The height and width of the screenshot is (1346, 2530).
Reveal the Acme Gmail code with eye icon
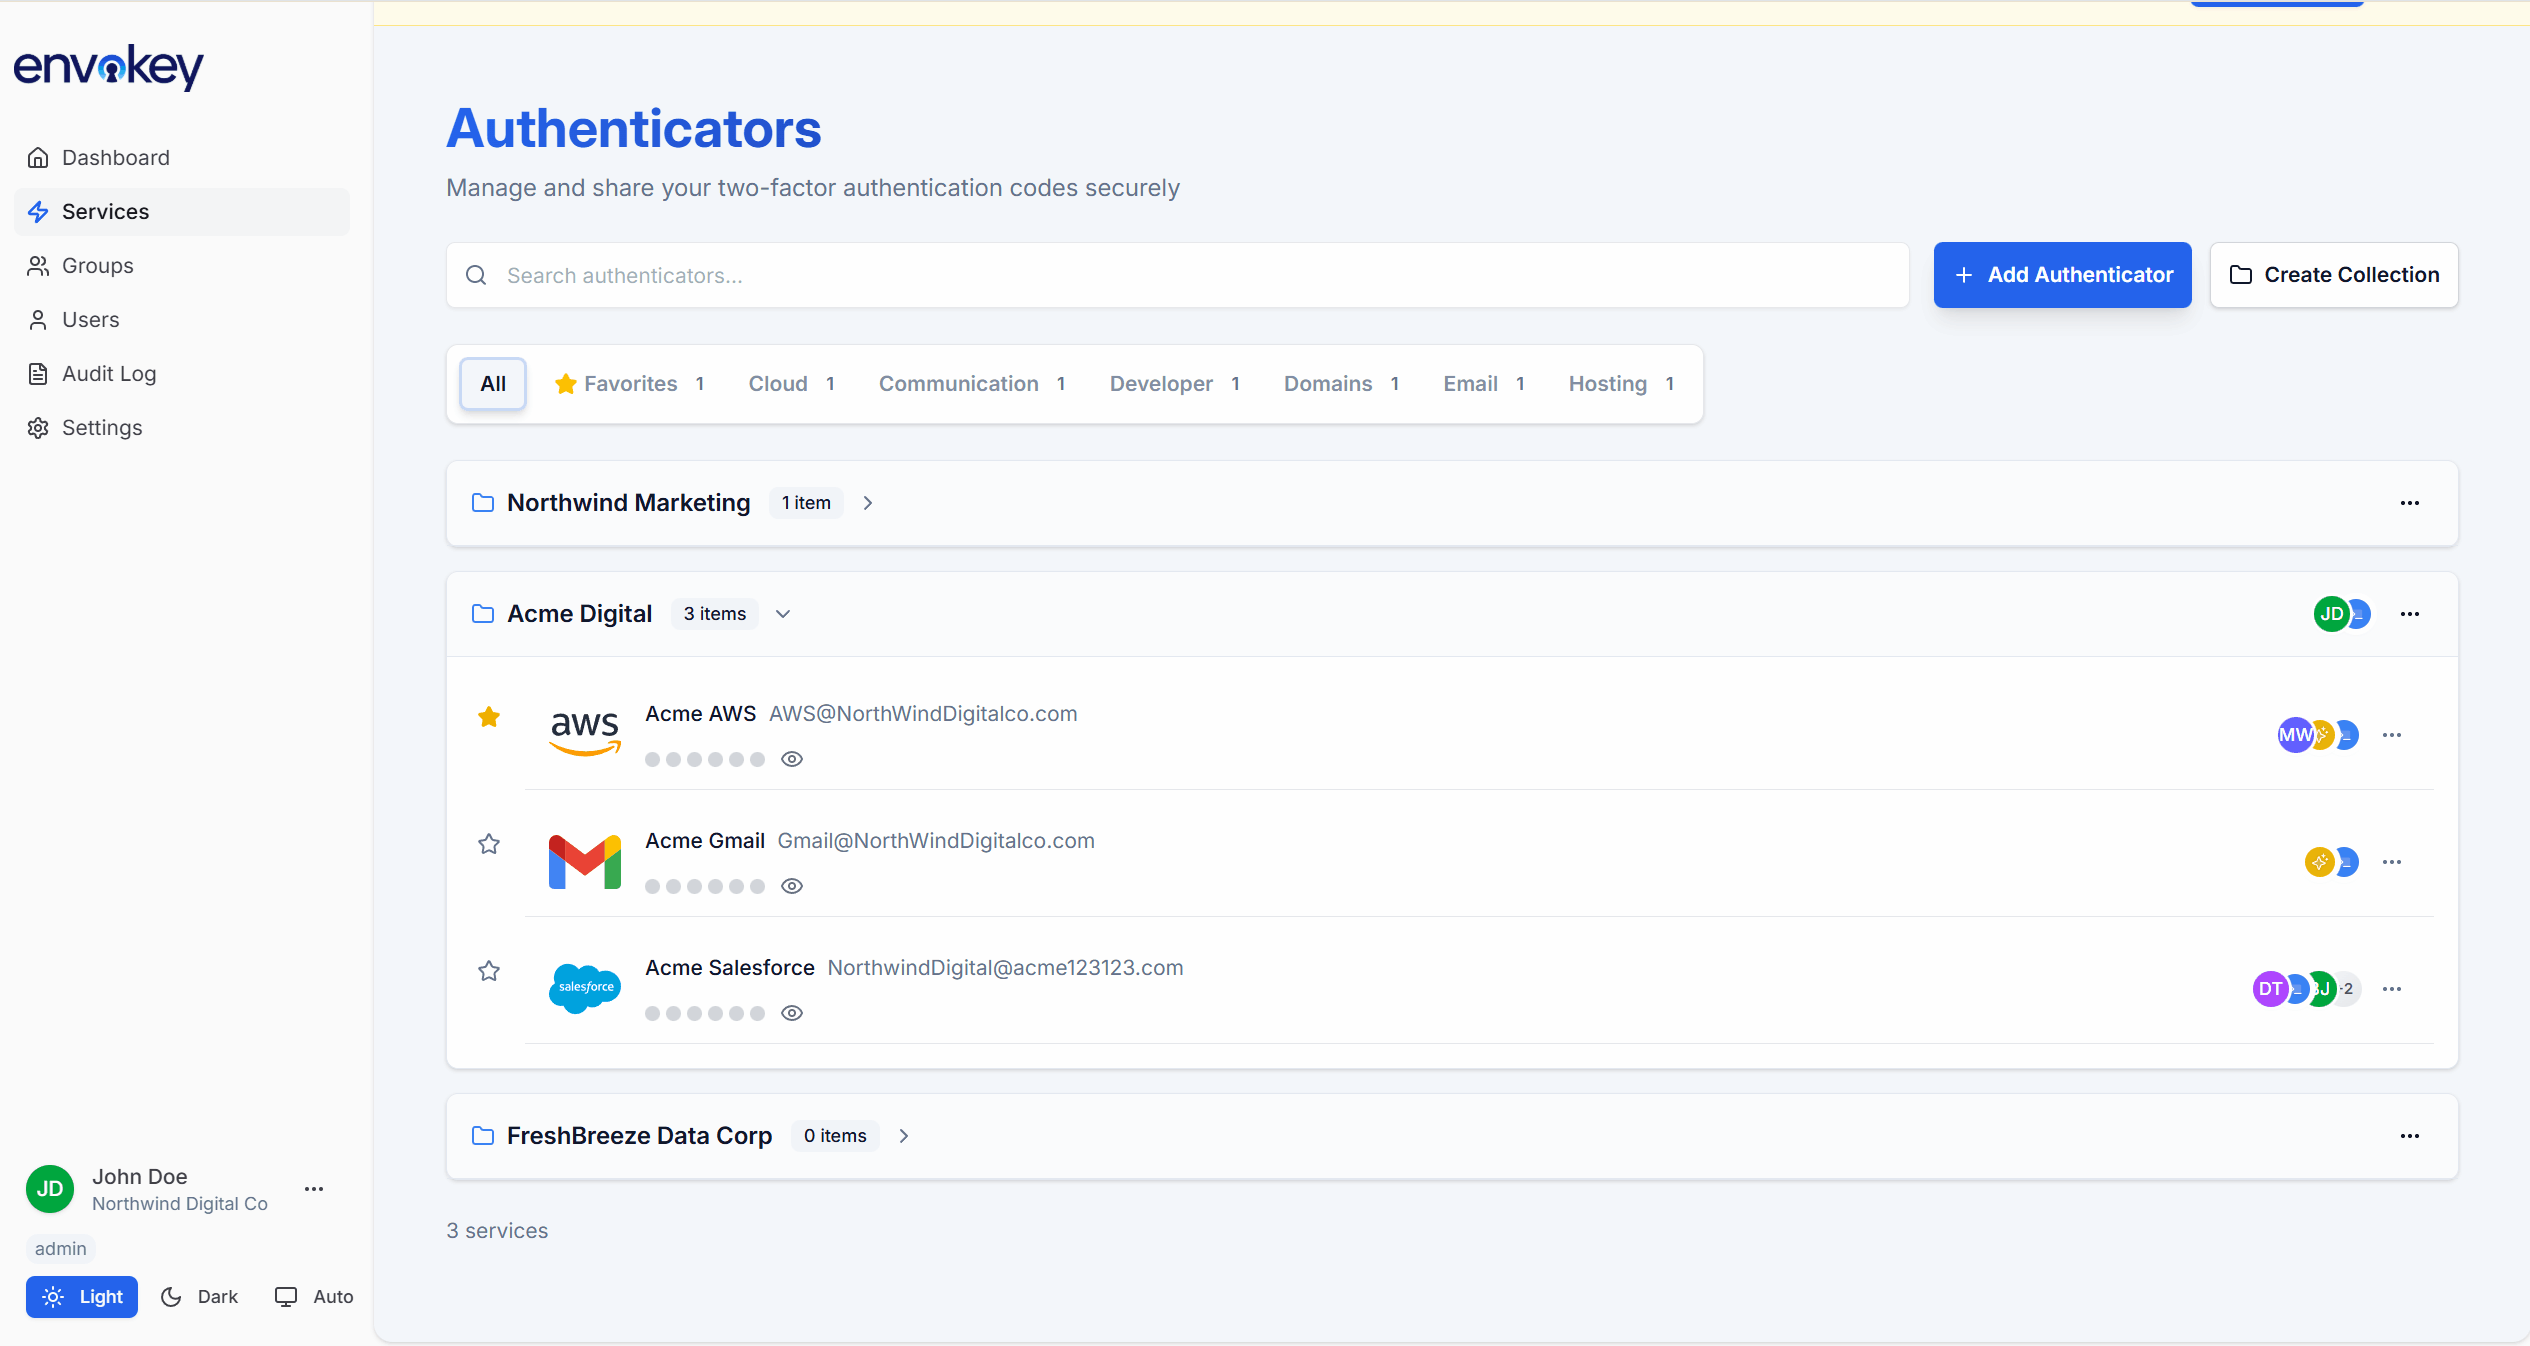tap(792, 886)
